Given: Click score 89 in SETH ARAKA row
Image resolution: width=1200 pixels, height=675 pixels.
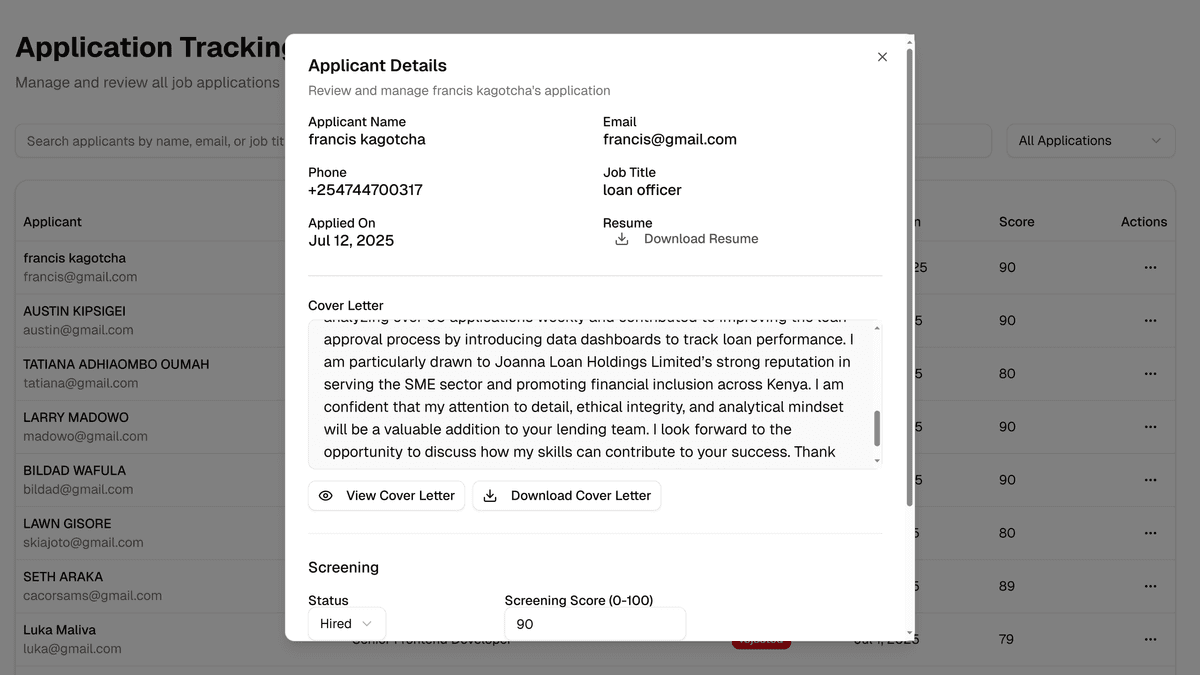Looking at the screenshot, I should [x=1006, y=586].
